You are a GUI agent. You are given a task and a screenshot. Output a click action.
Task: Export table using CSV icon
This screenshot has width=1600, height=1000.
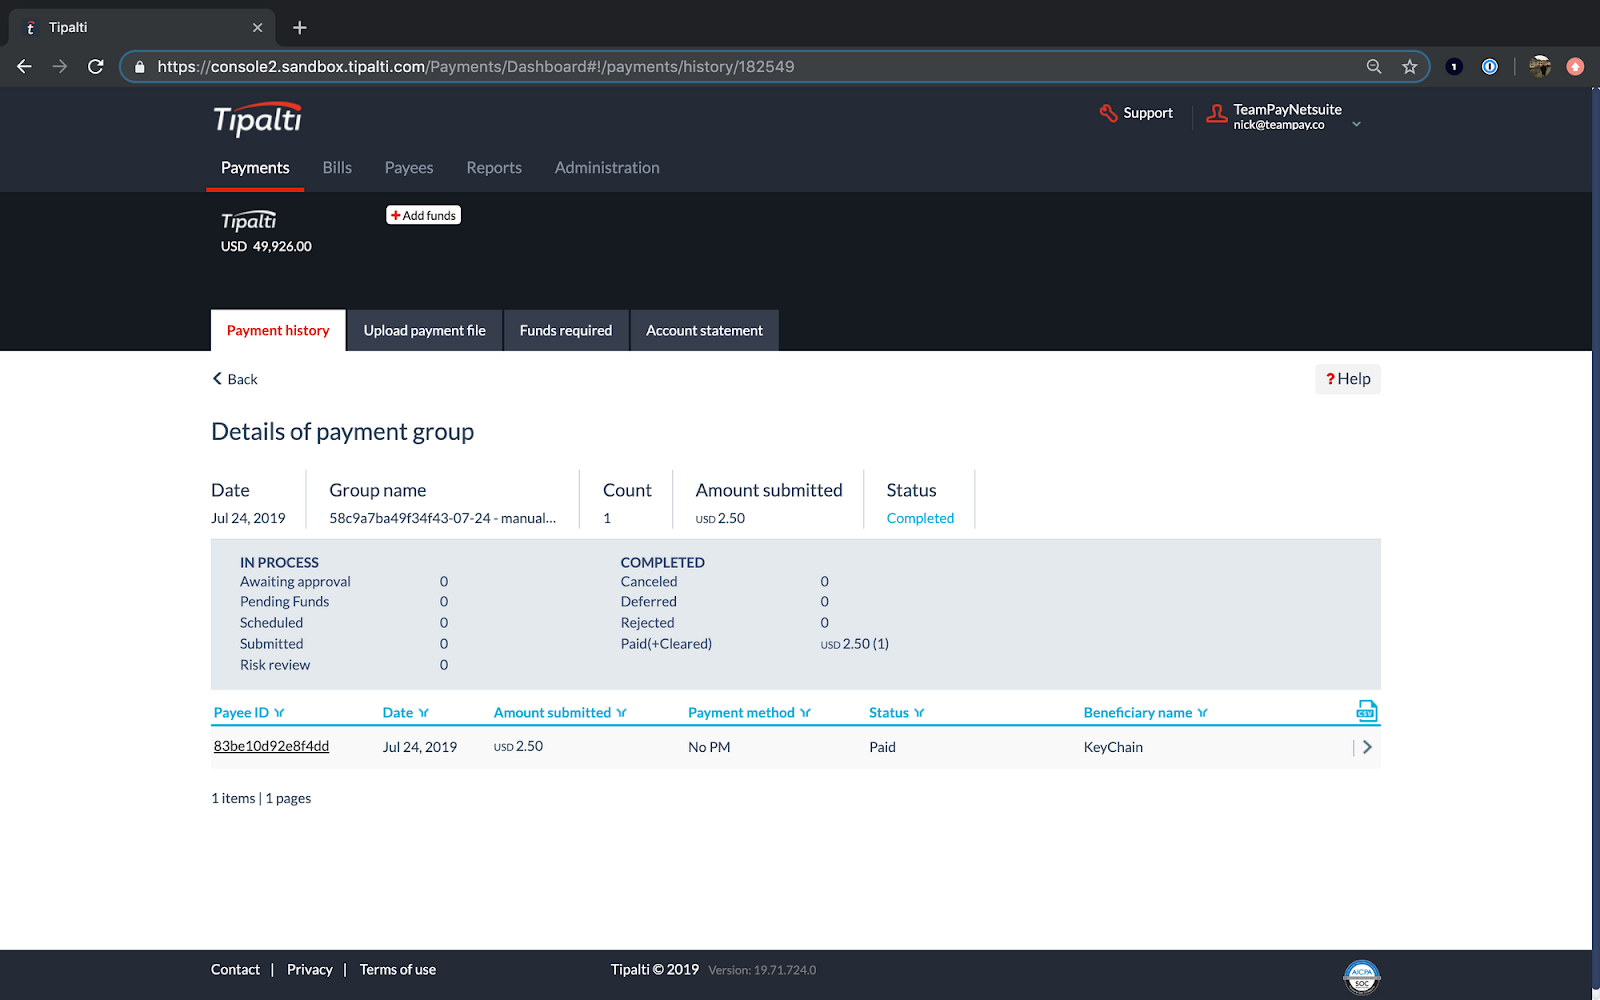1366,711
